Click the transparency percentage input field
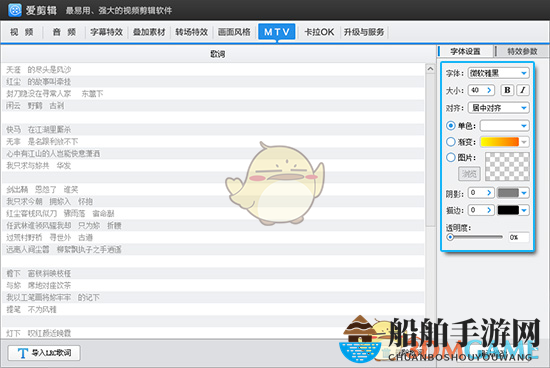The height and width of the screenshot is (368, 550). (519, 237)
